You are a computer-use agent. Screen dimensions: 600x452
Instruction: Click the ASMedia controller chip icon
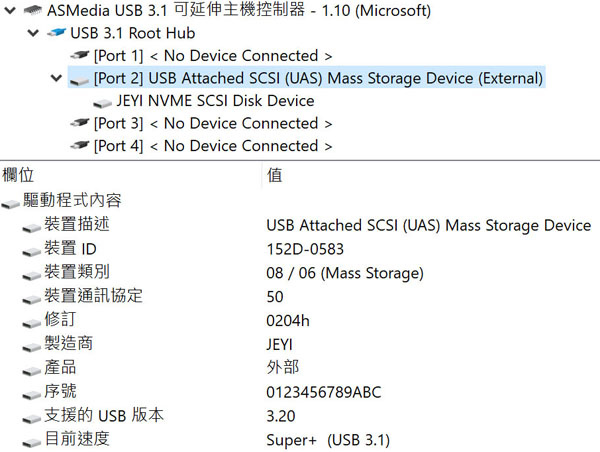pos(33,10)
